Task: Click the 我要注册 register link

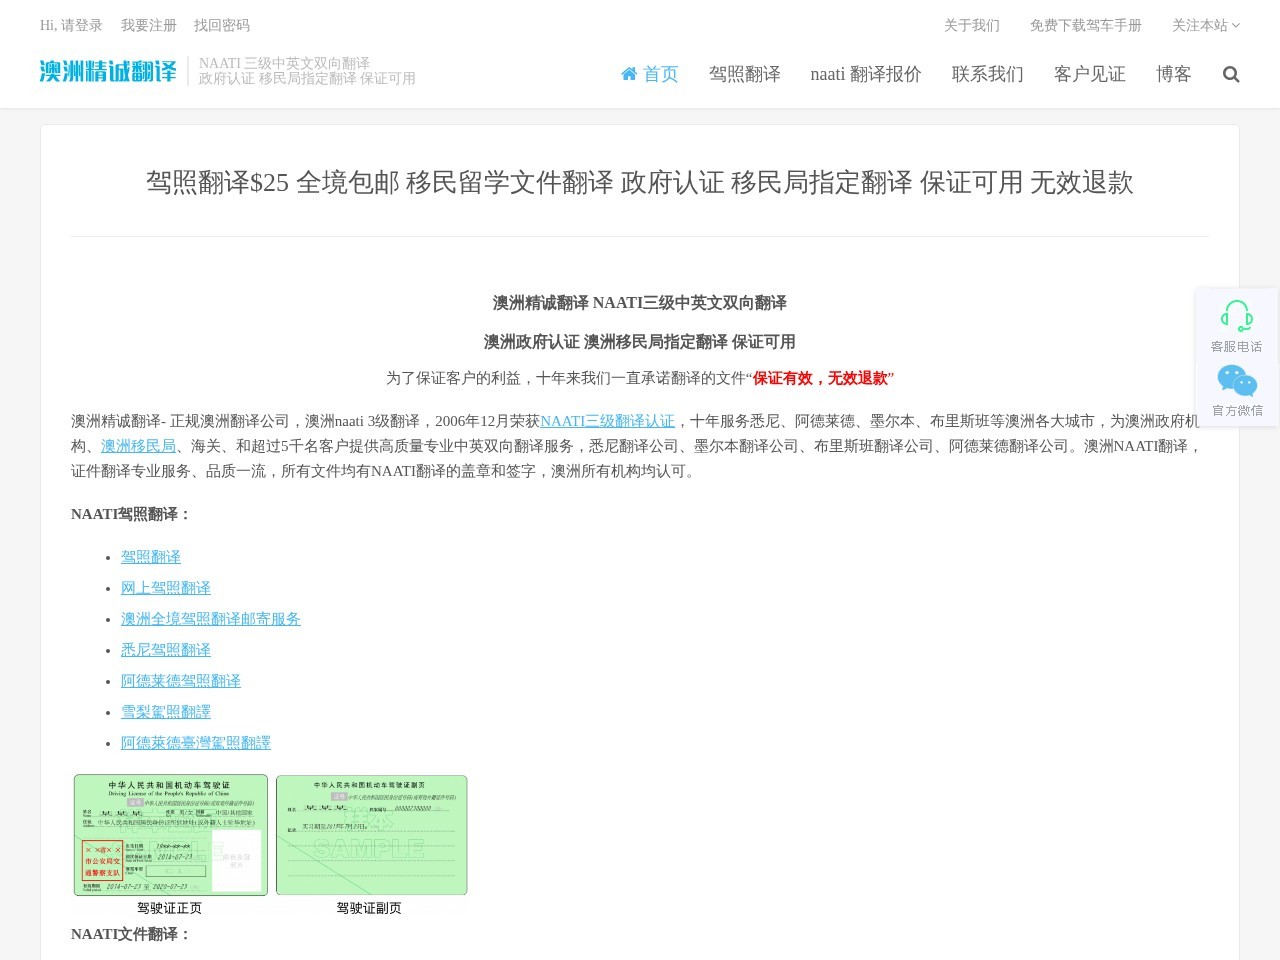Action: pyautogui.click(x=149, y=25)
